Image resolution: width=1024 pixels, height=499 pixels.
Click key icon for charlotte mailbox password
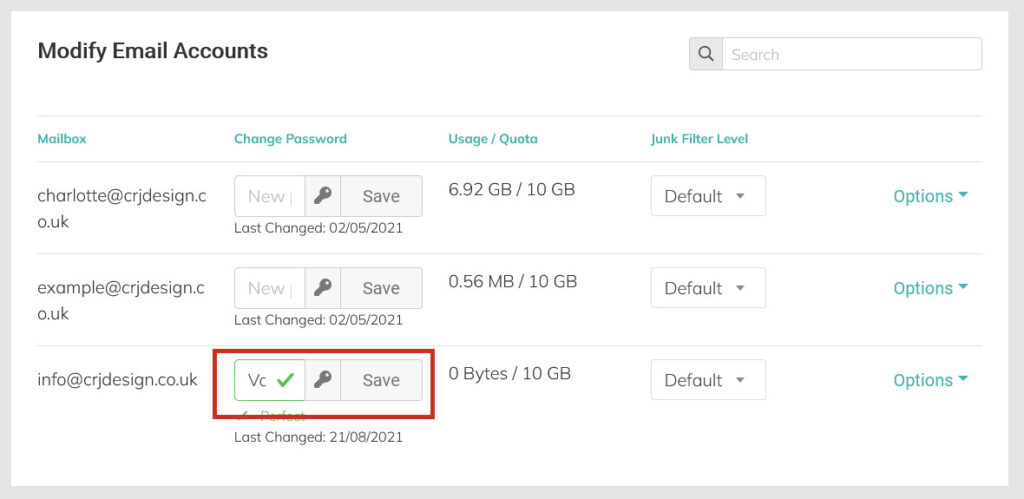pyautogui.click(x=323, y=196)
